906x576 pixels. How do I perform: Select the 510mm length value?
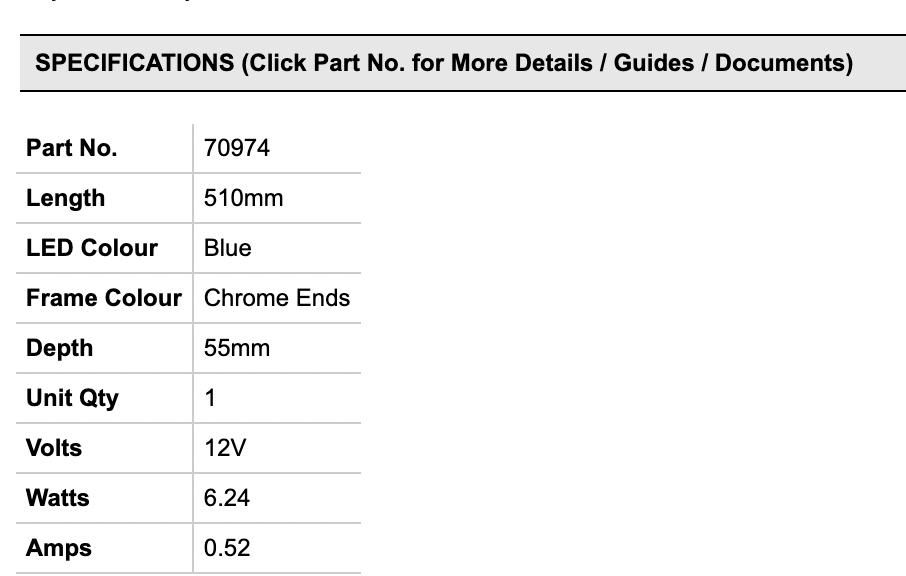coord(243,198)
